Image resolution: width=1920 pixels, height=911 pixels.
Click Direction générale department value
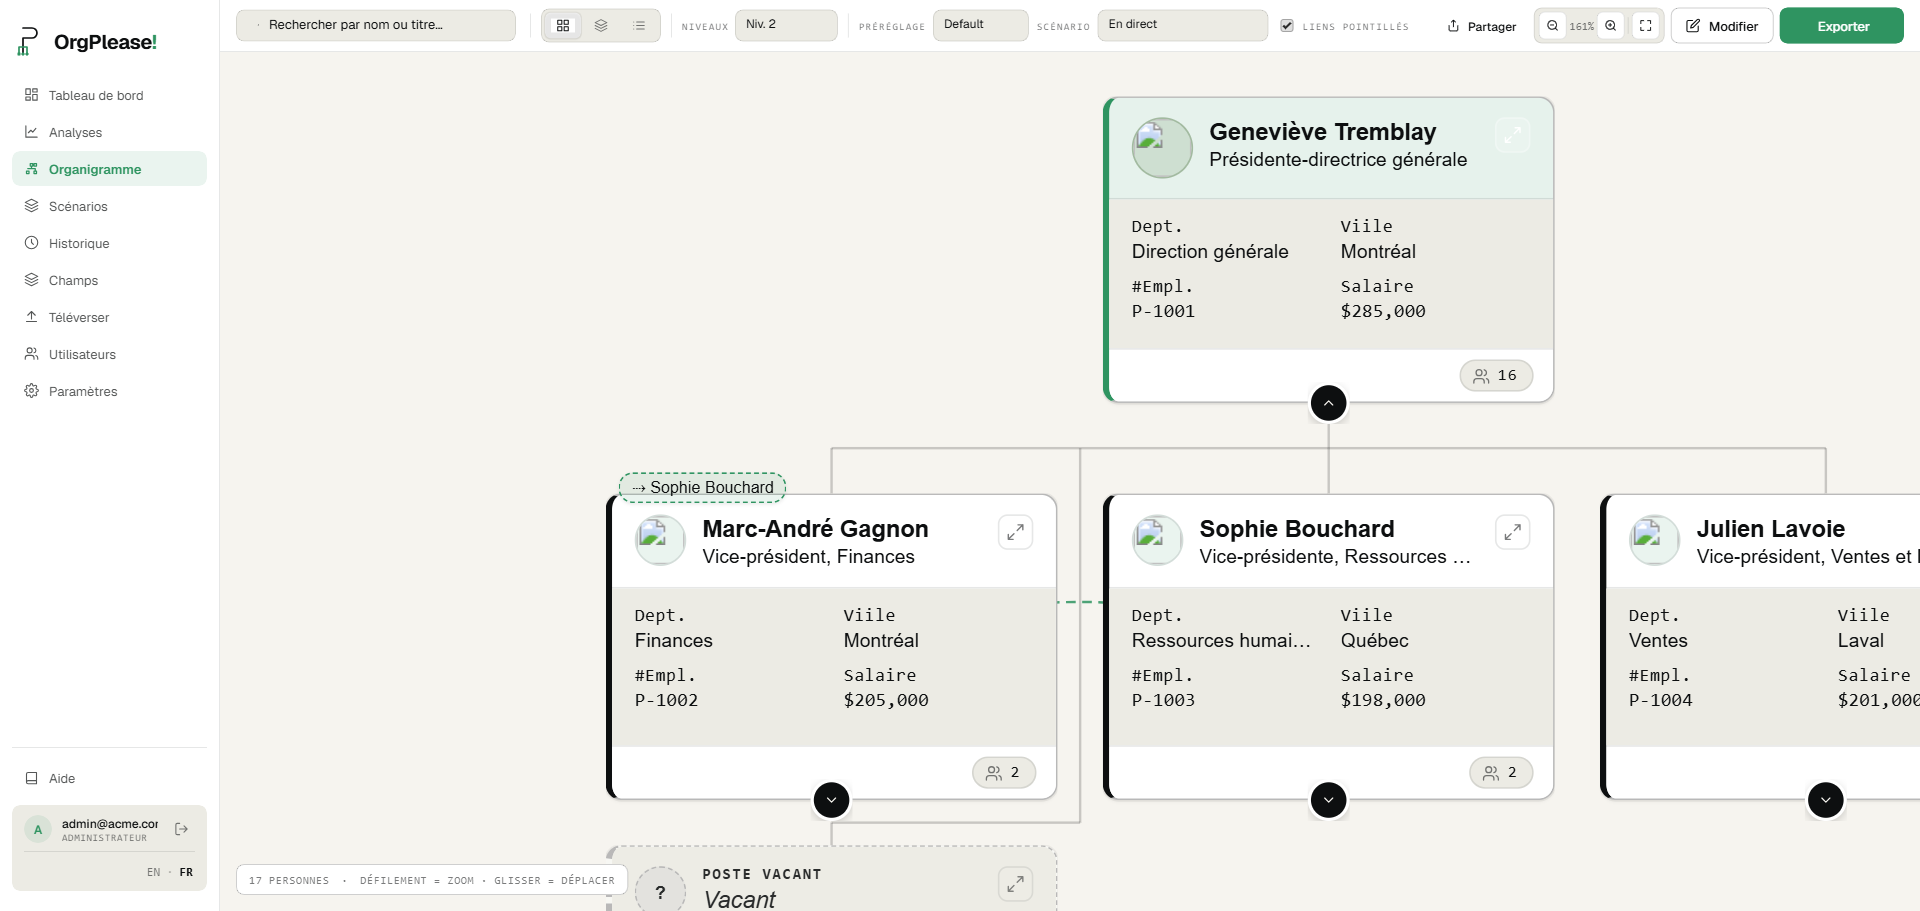(1210, 252)
